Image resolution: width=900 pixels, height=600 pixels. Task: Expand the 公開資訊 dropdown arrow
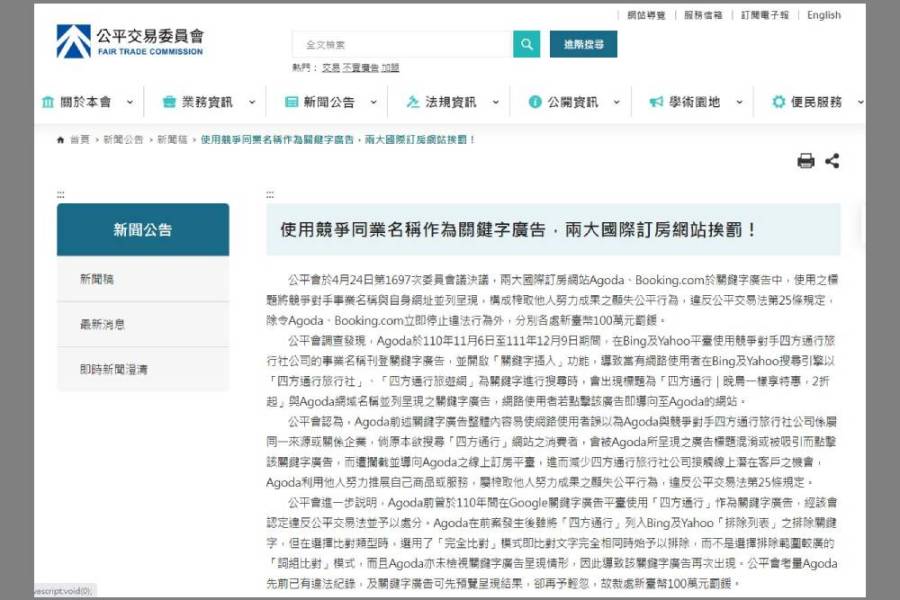[616, 103]
